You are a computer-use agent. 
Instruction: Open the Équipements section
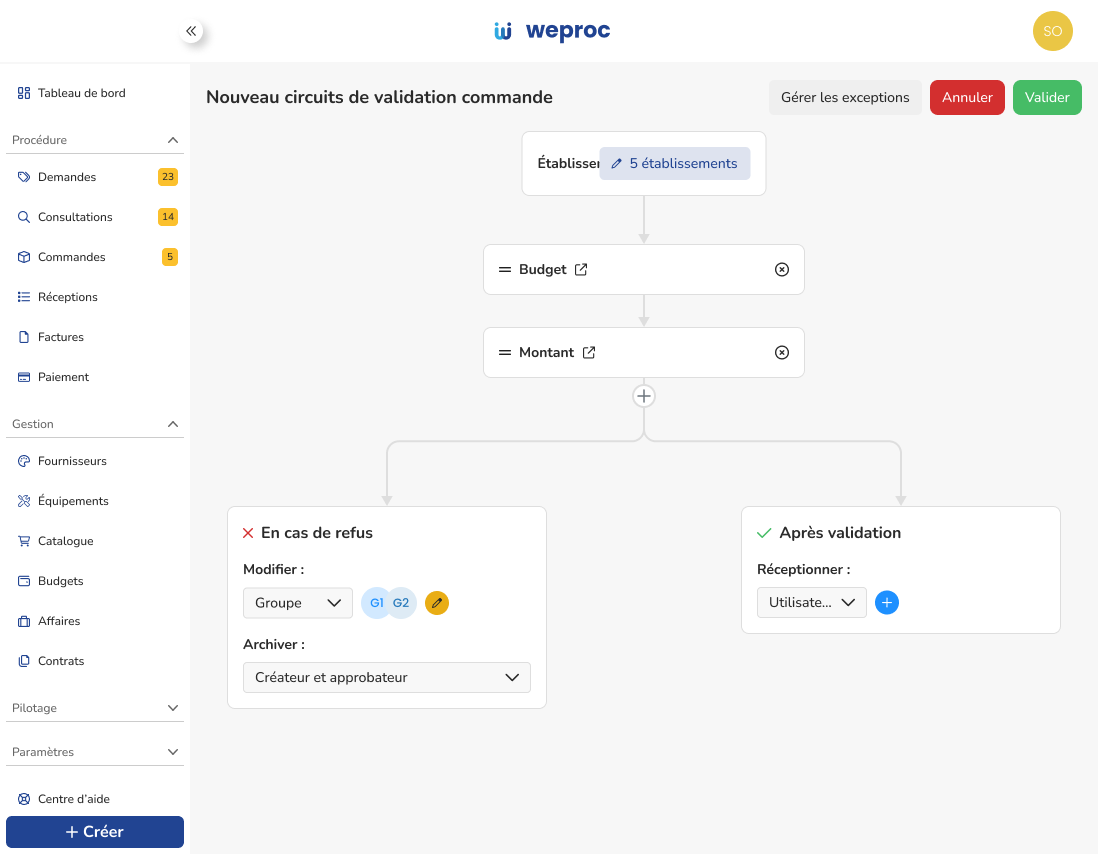tap(24, 500)
